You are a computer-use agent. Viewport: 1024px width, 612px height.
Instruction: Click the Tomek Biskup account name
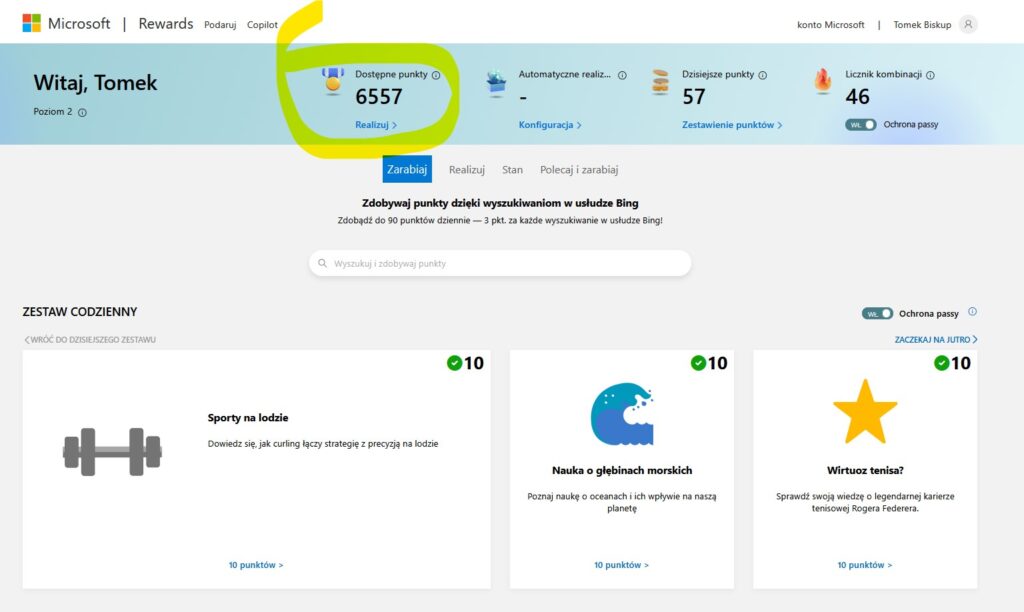pos(922,25)
